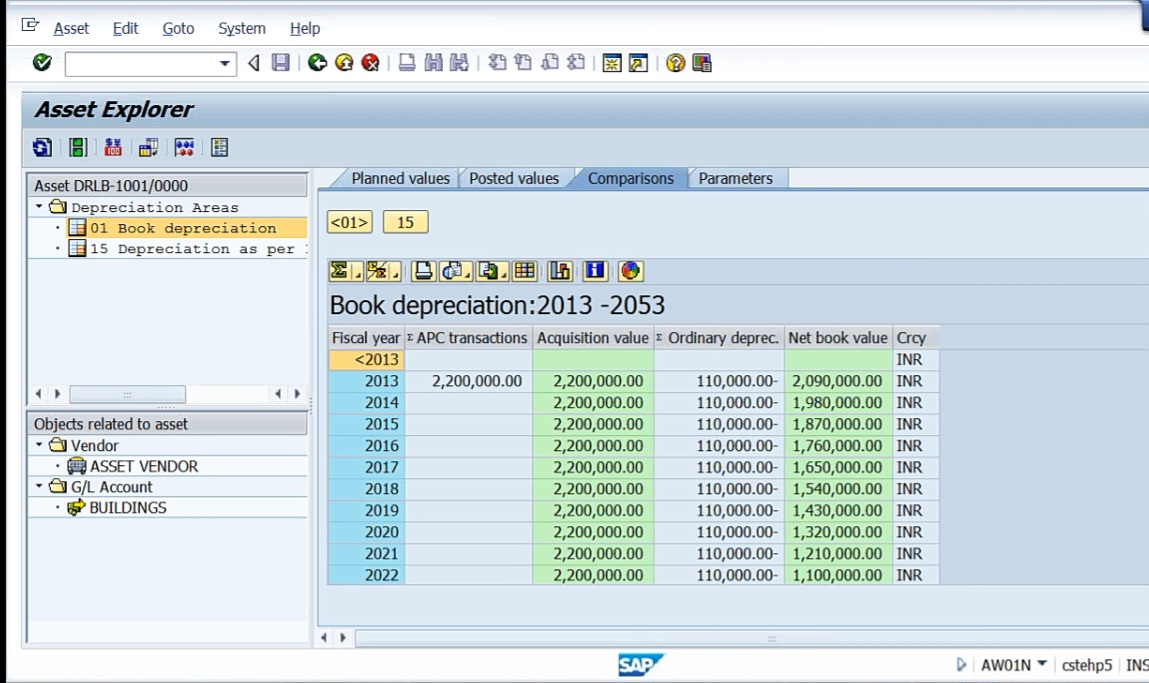Click the colorful pie chart icon
The width and height of the screenshot is (1149, 683).
click(x=630, y=271)
